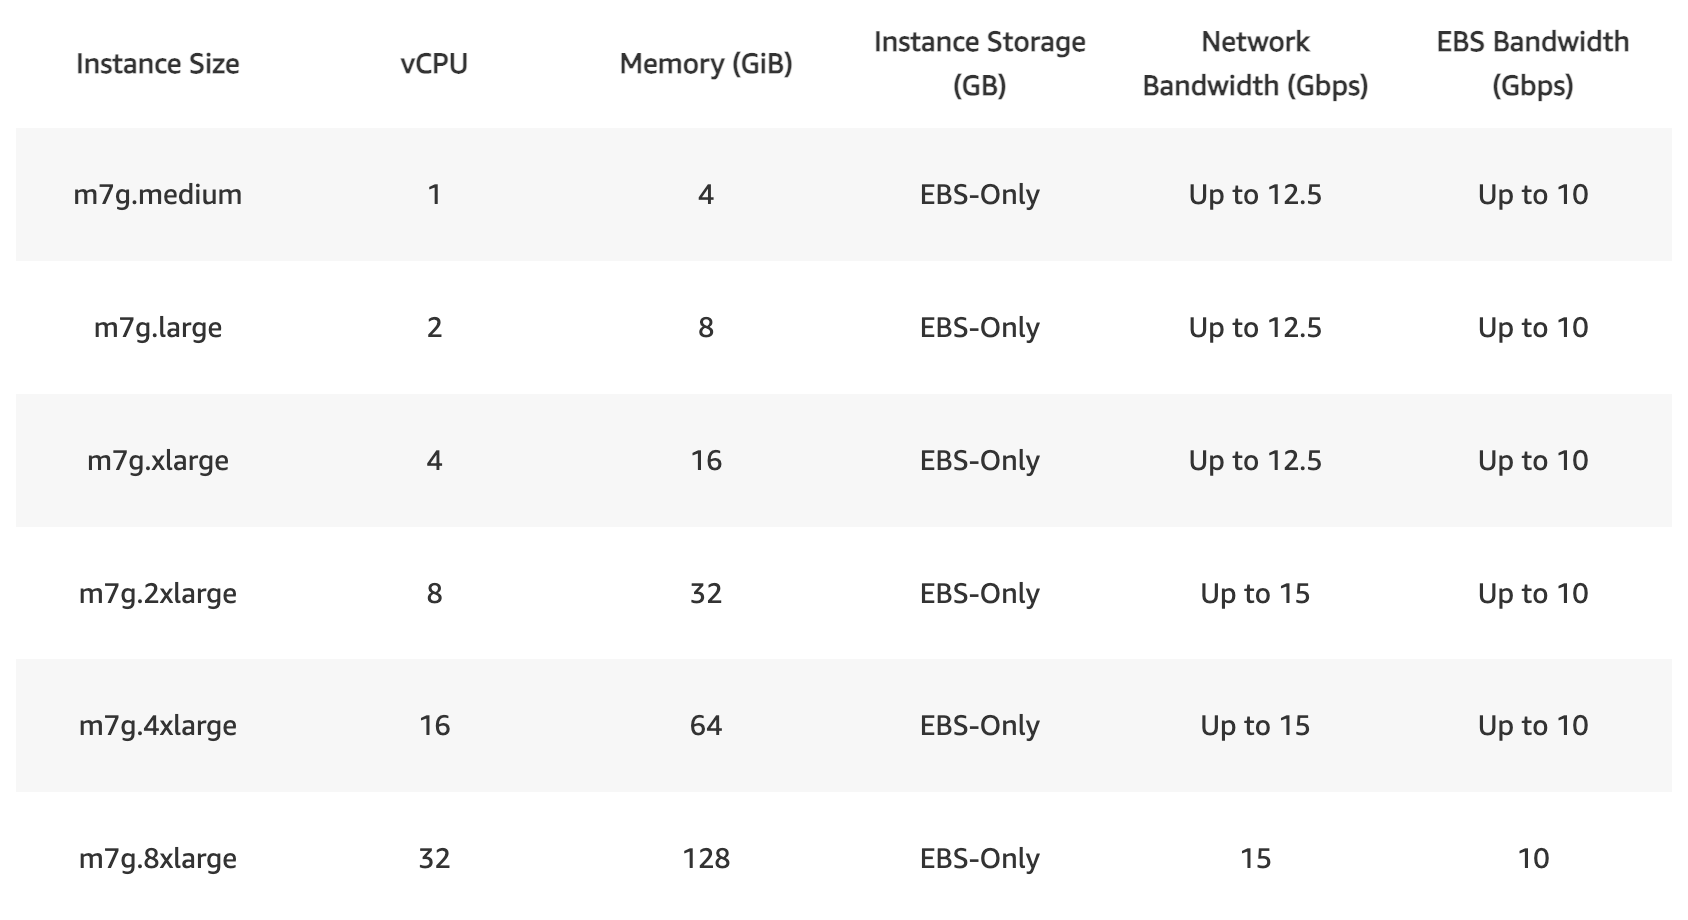Image resolution: width=1688 pixels, height=920 pixels.
Task: Click EBS-Only in the m7g.8xlarge row
Action: point(979,858)
